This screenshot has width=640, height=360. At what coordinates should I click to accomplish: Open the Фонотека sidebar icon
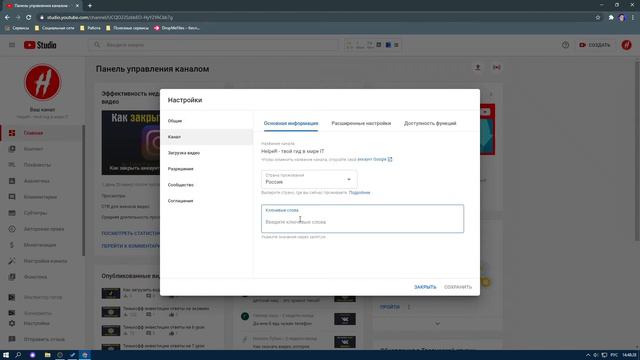pyautogui.click(x=12, y=277)
